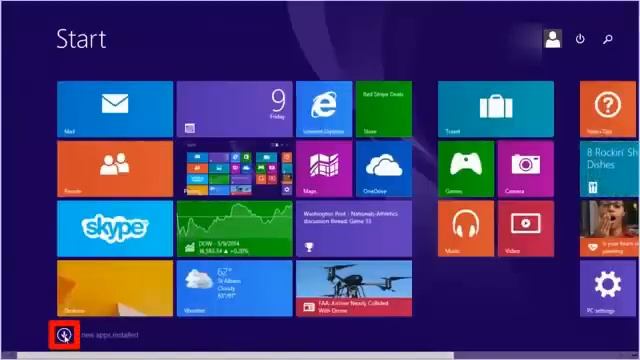
Task: Launch the Internet Explorer tile
Action: pos(324,109)
